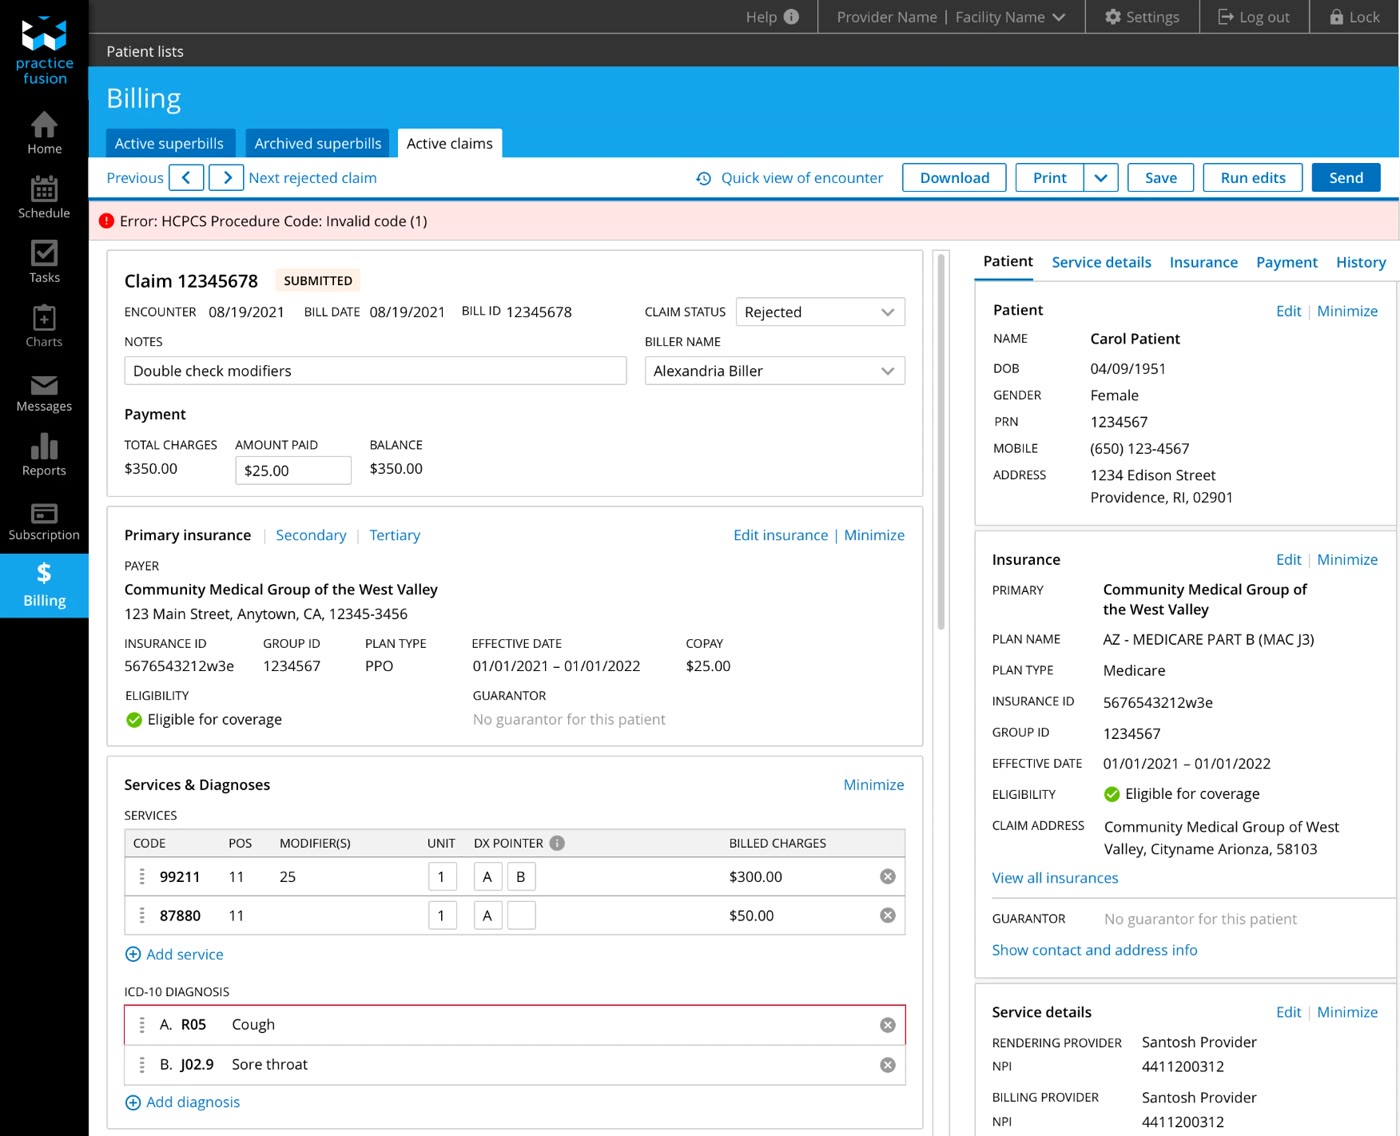Open Provider Name Facility Name dropdown
This screenshot has width=1400, height=1136.
[x=951, y=17]
